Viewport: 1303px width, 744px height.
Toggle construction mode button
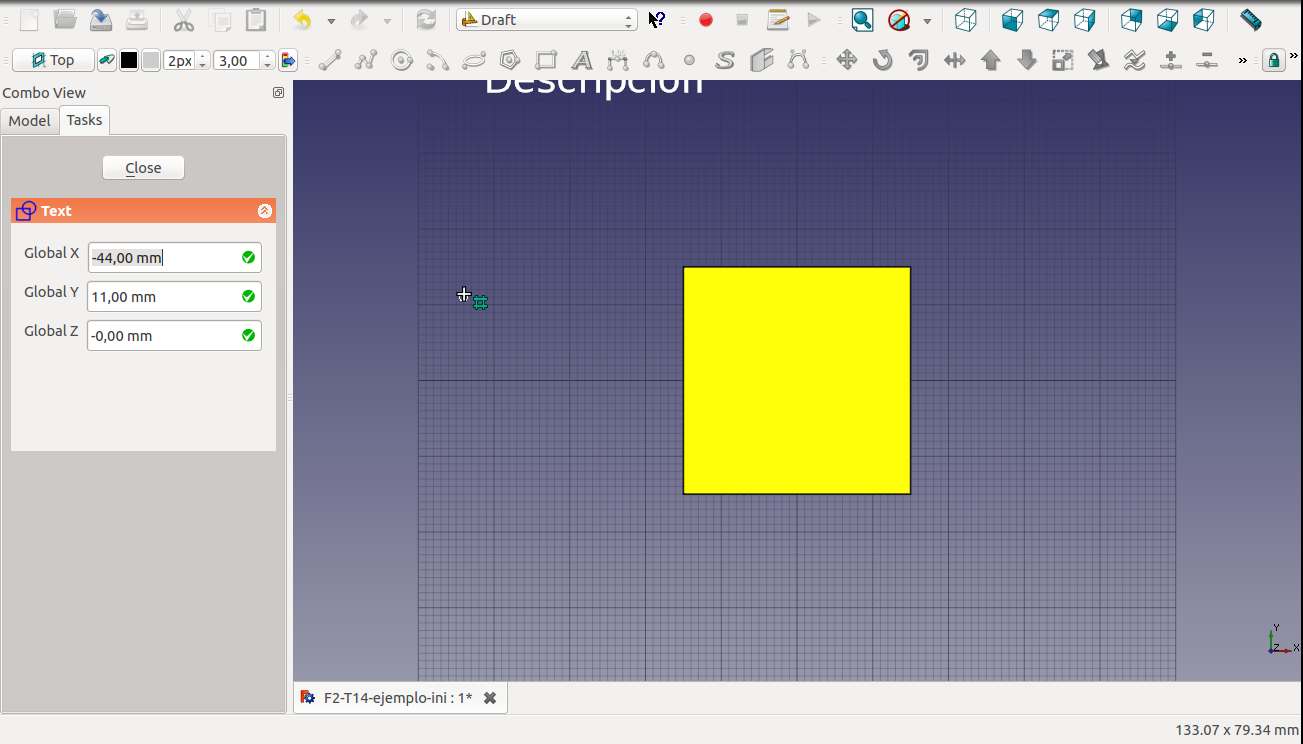(x=106, y=61)
